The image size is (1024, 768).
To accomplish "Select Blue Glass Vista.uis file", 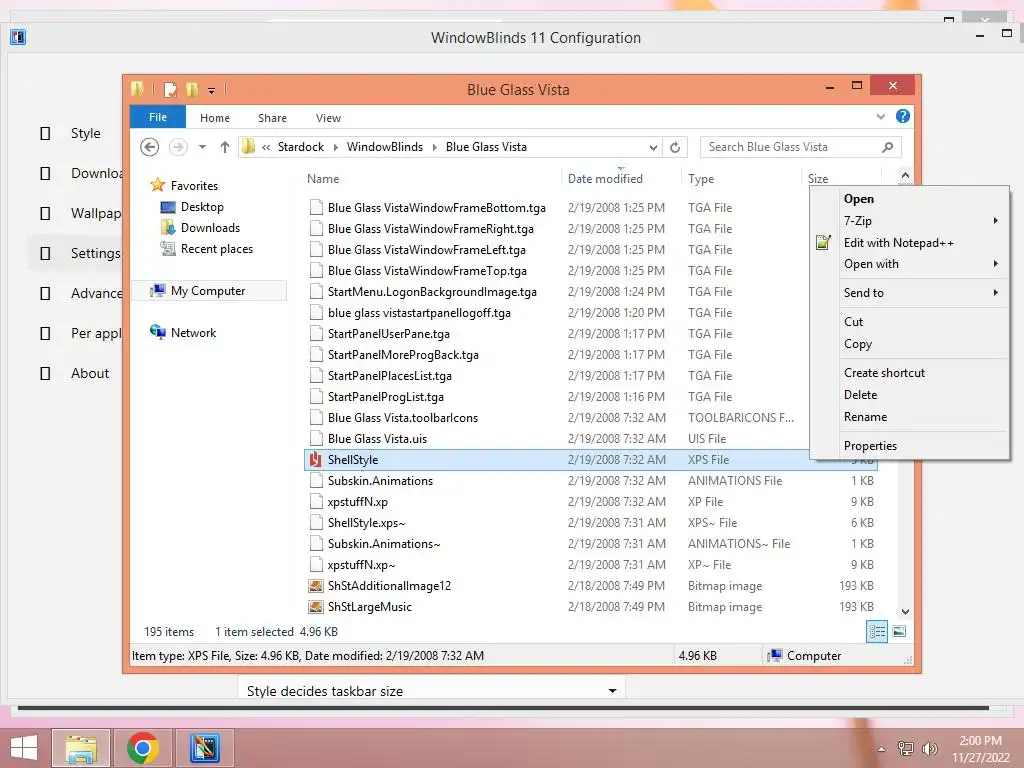I will [377, 439].
